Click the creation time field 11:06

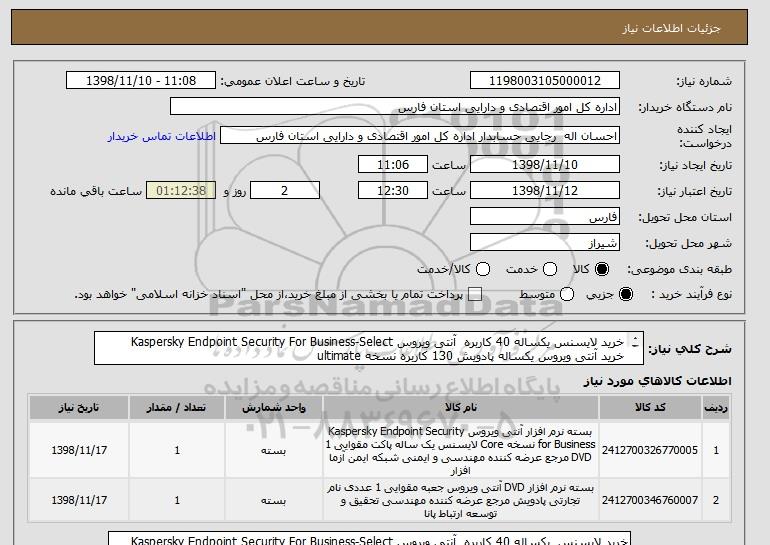tap(393, 164)
